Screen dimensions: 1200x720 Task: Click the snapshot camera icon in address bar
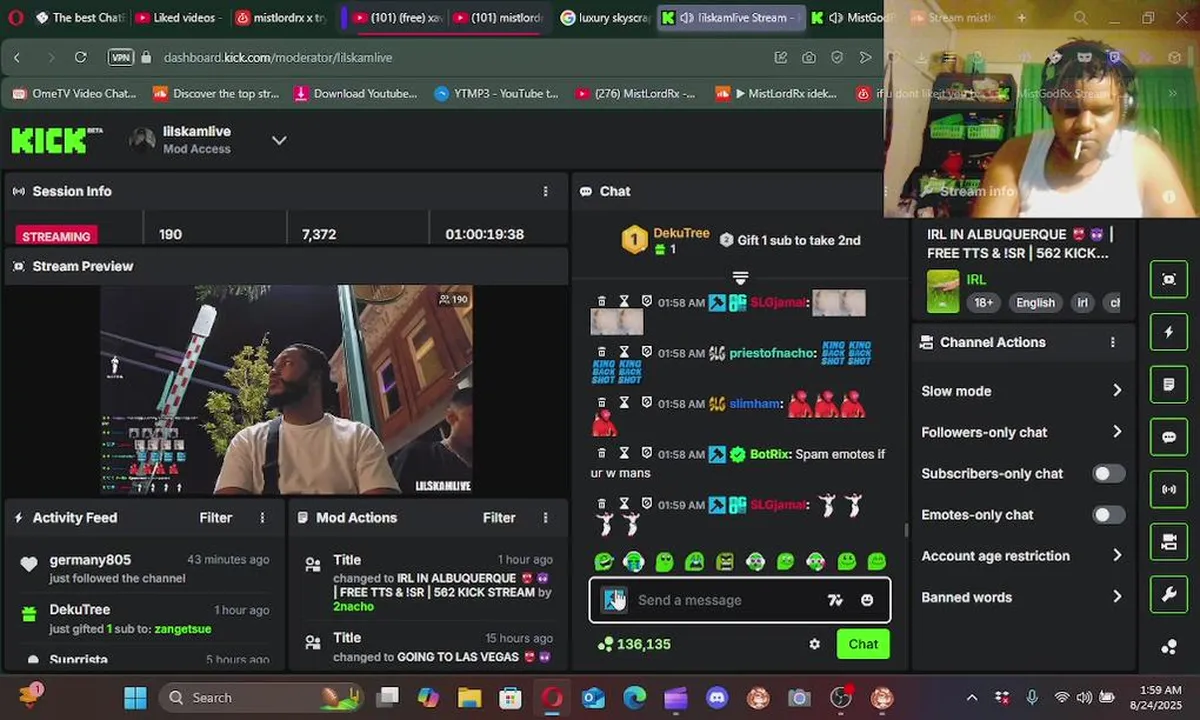click(x=808, y=57)
